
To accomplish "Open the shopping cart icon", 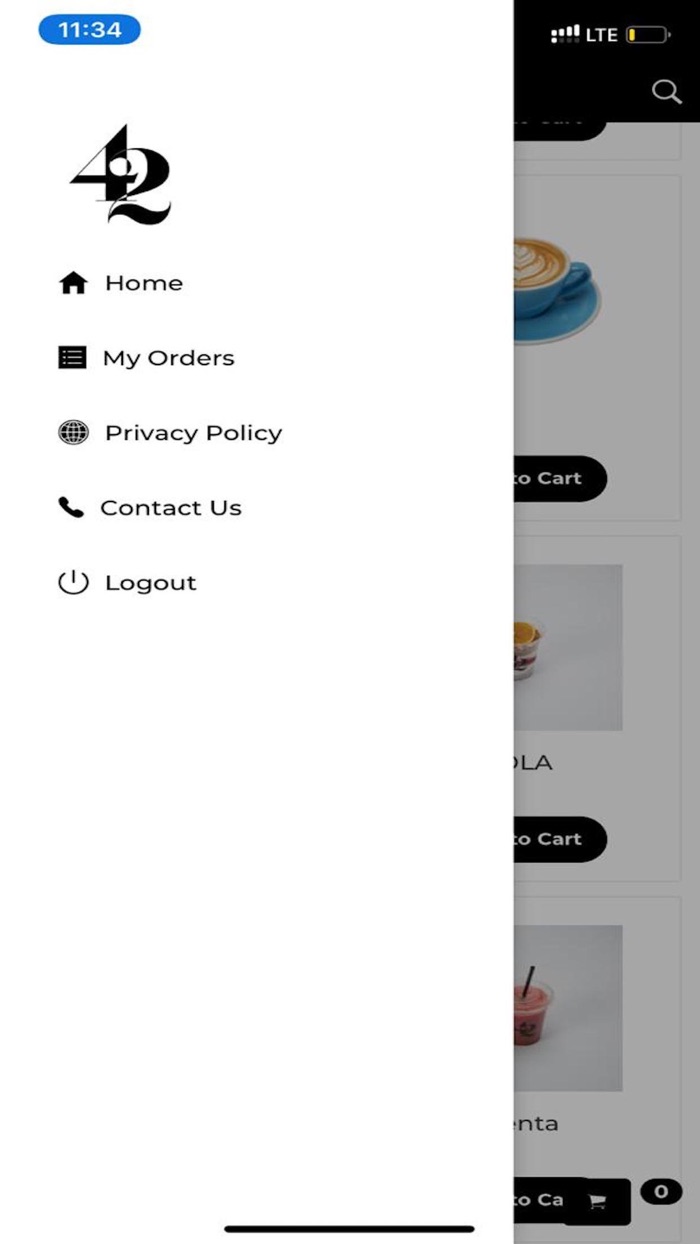I will [x=598, y=1202].
